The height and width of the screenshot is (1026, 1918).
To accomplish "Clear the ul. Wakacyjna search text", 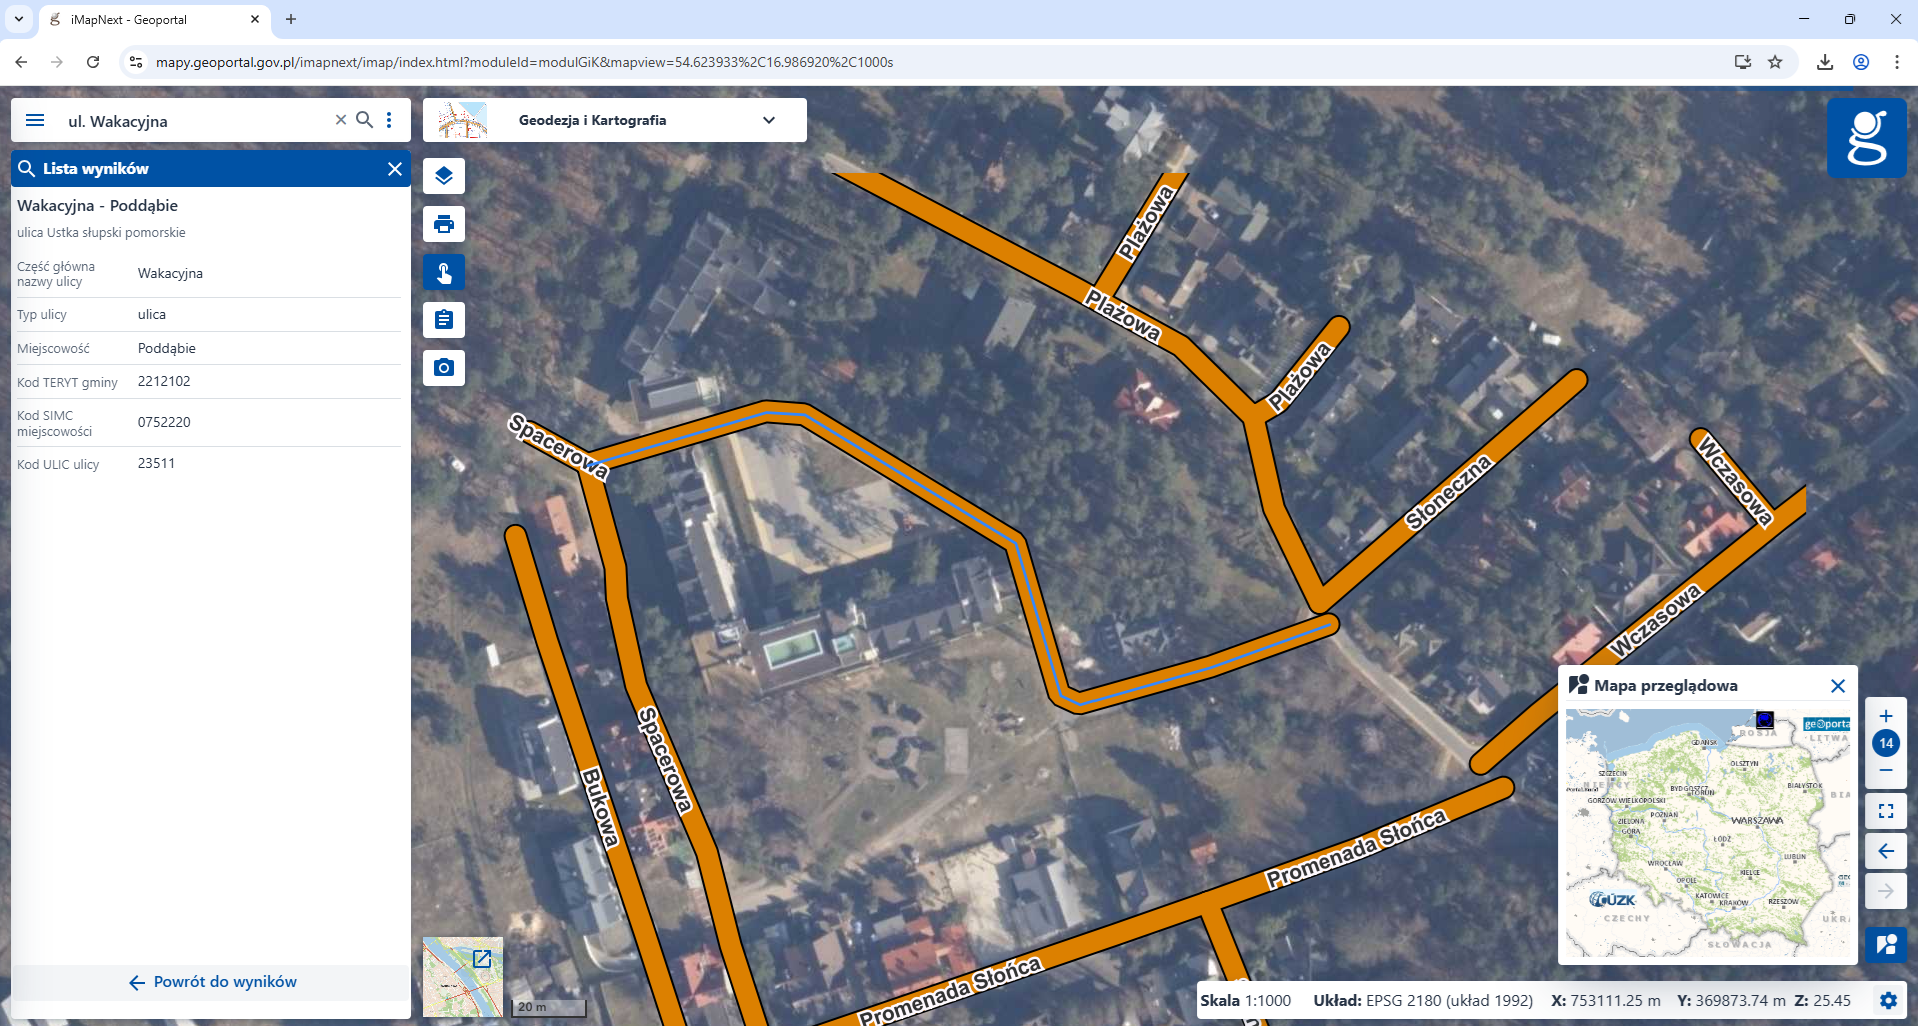I will 341,120.
